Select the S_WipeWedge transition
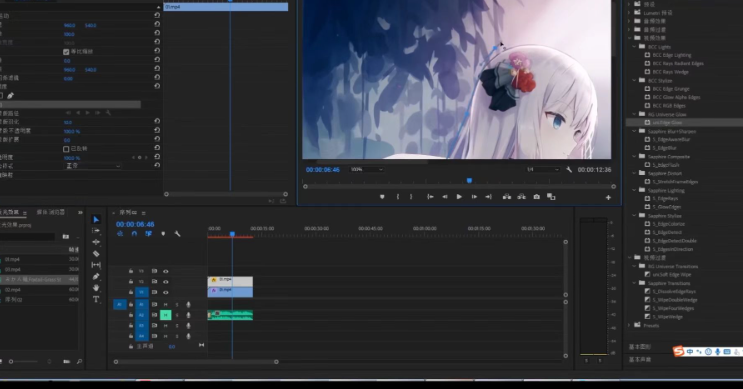 click(x=667, y=317)
